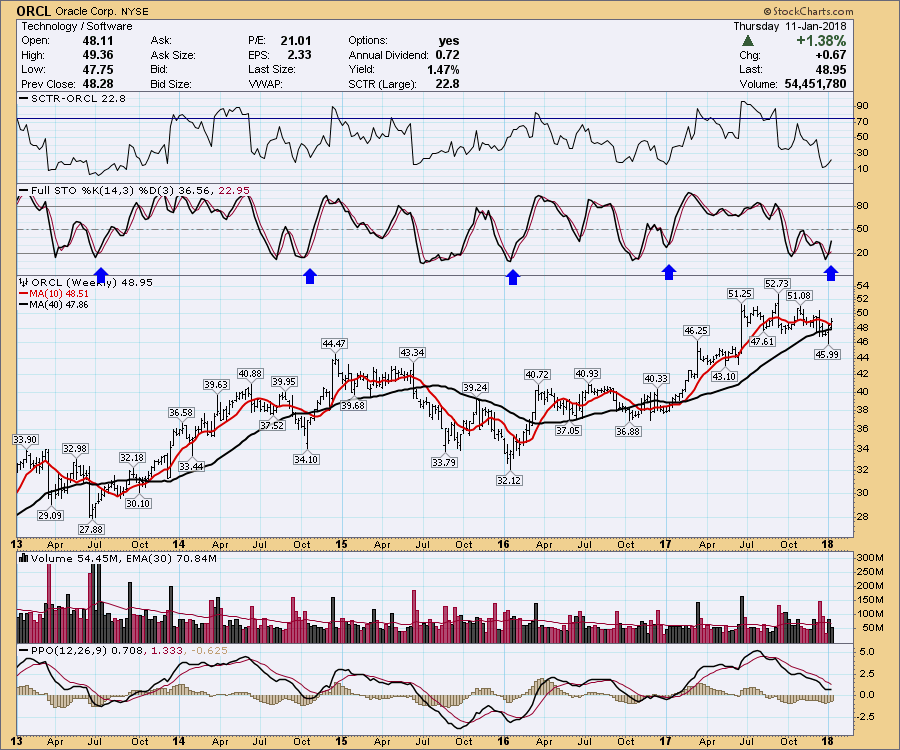Click the Yield value 1.47%

(x=443, y=69)
